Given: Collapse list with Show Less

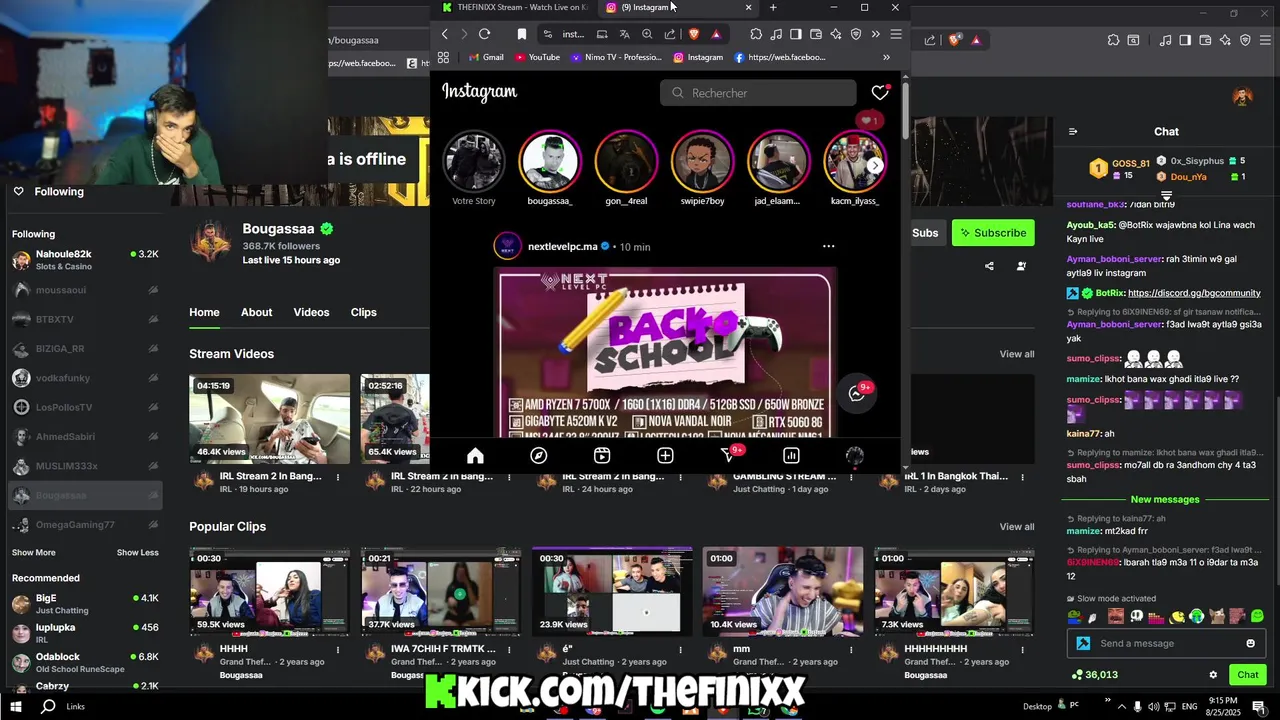Looking at the screenshot, I should [138, 552].
